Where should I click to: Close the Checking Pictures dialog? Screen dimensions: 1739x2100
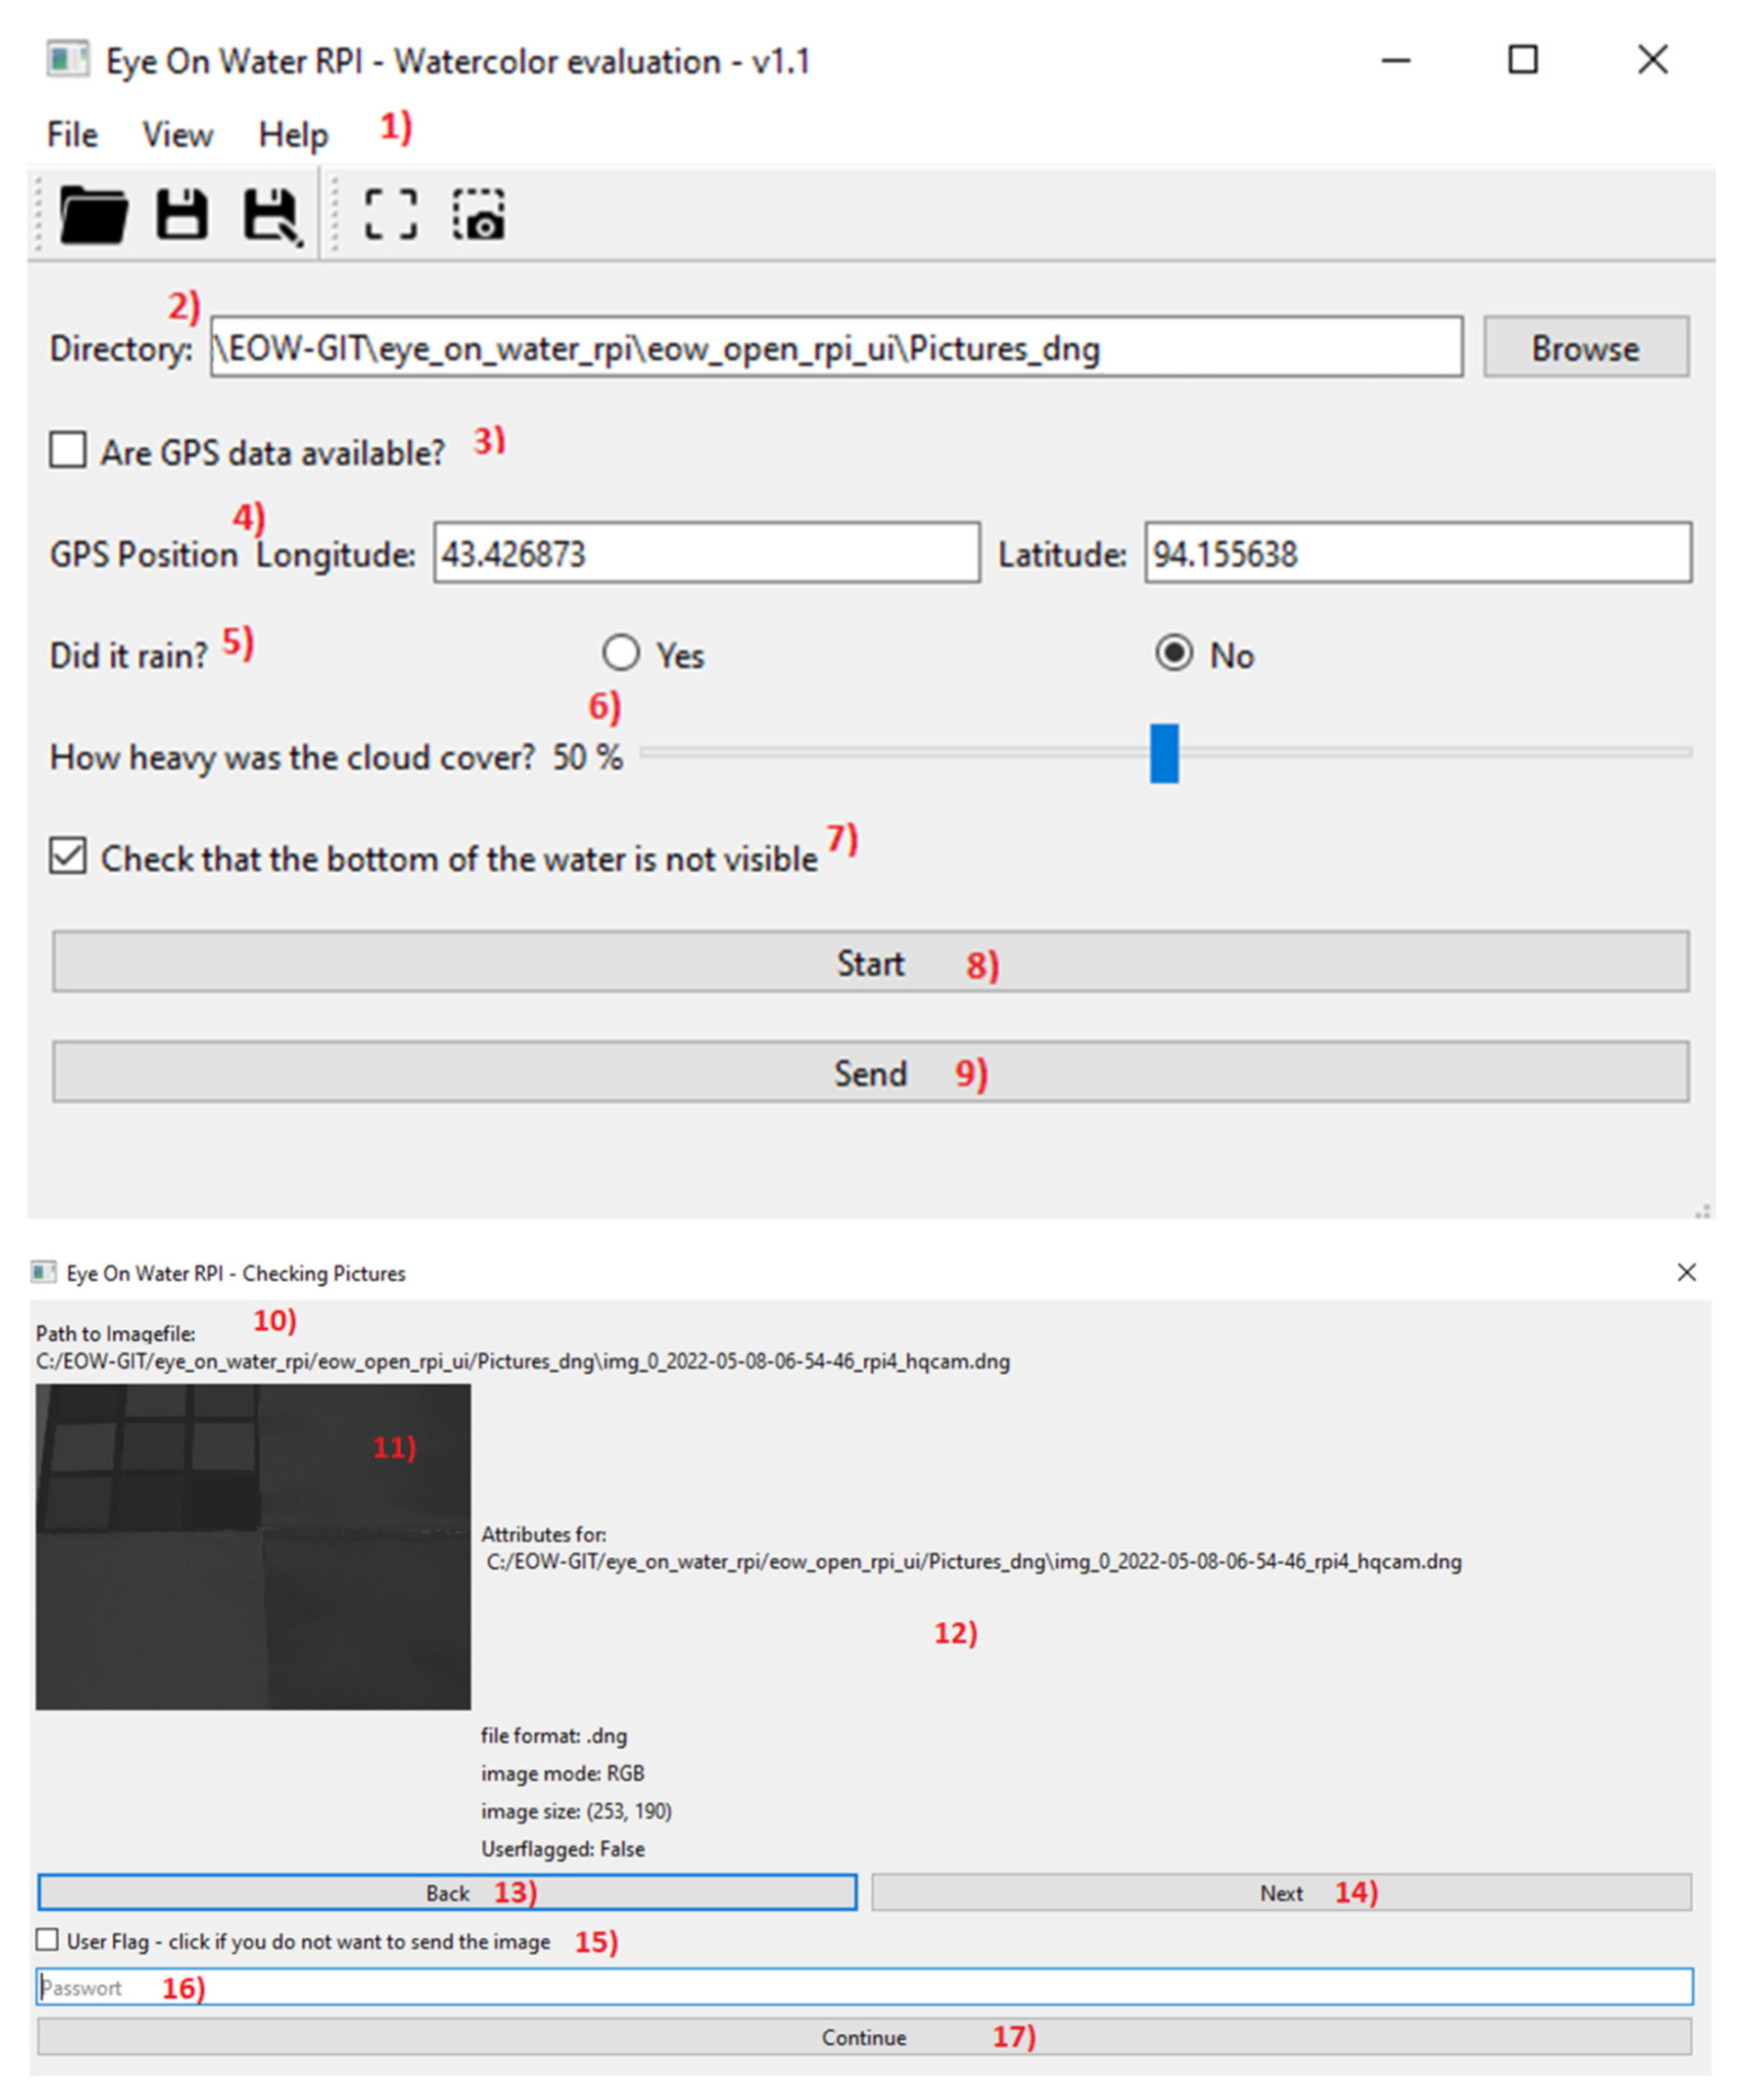(1686, 1272)
